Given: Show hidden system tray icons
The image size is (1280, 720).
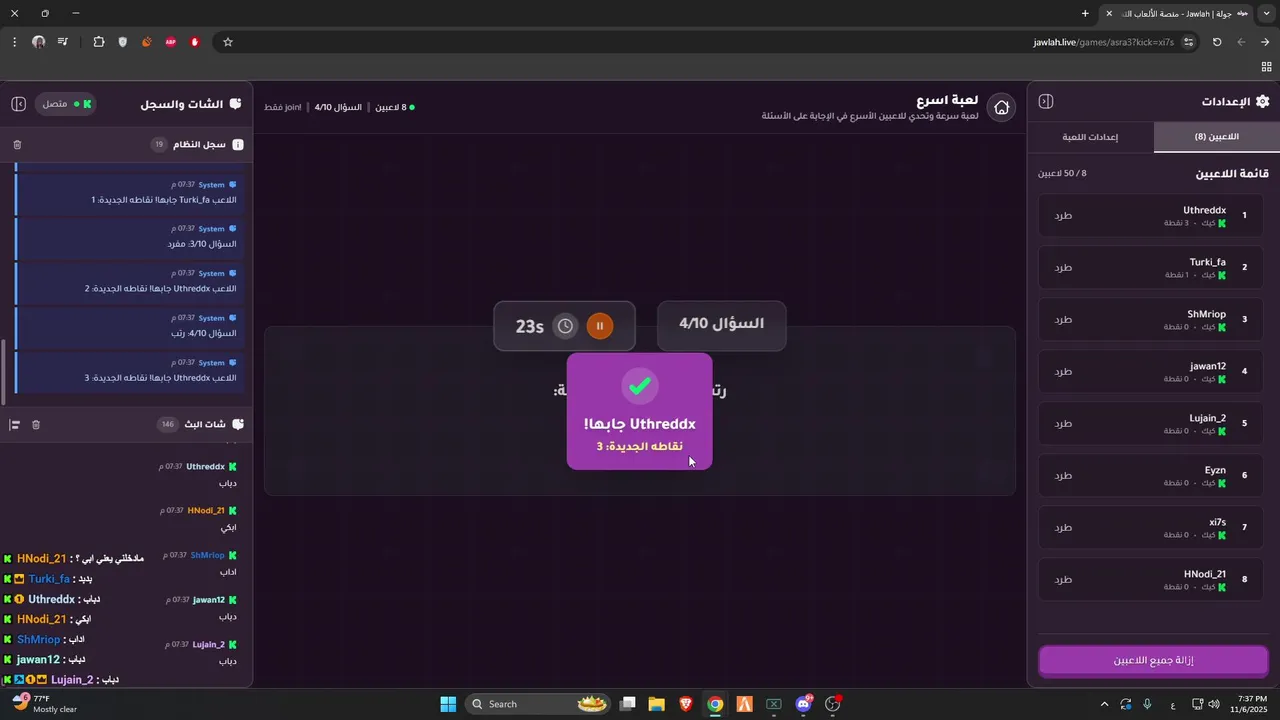Looking at the screenshot, I should click(x=1104, y=704).
